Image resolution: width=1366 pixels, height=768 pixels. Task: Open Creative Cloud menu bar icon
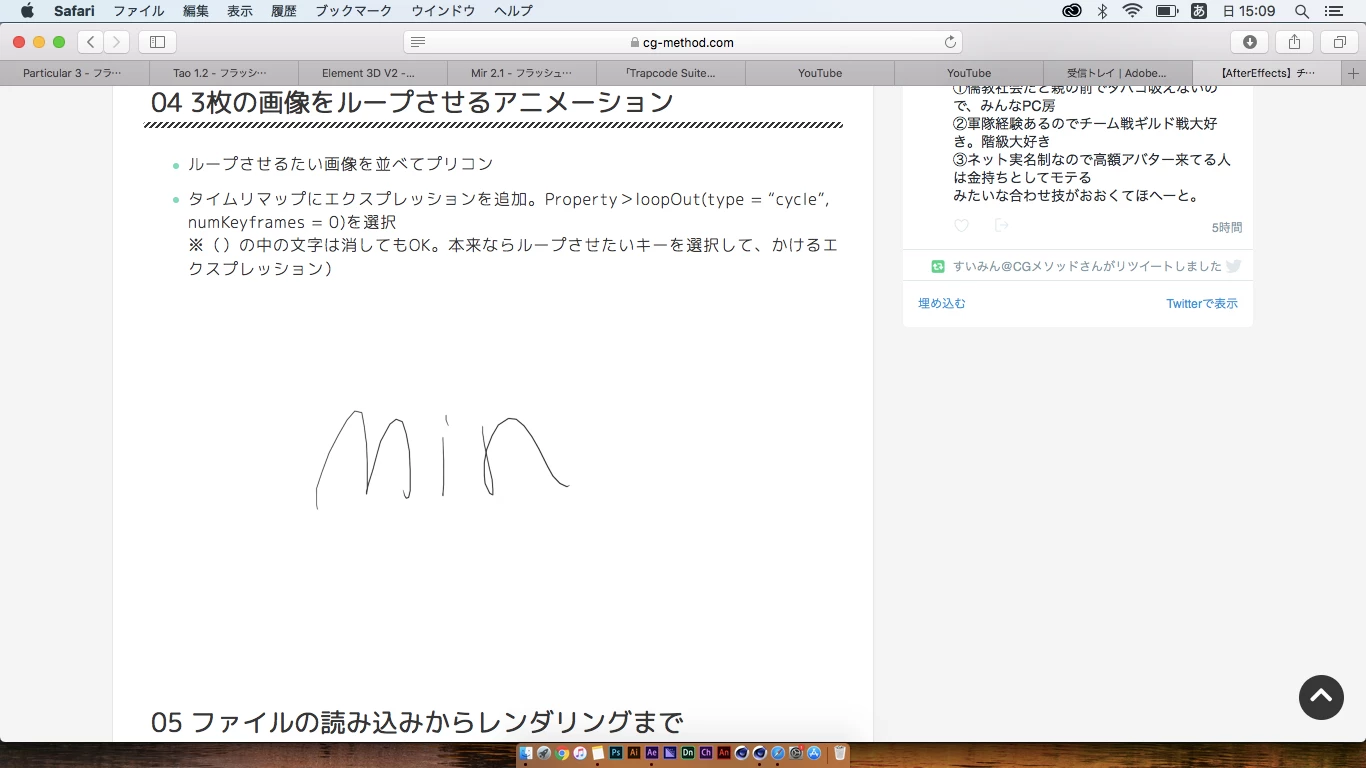click(x=1072, y=11)
